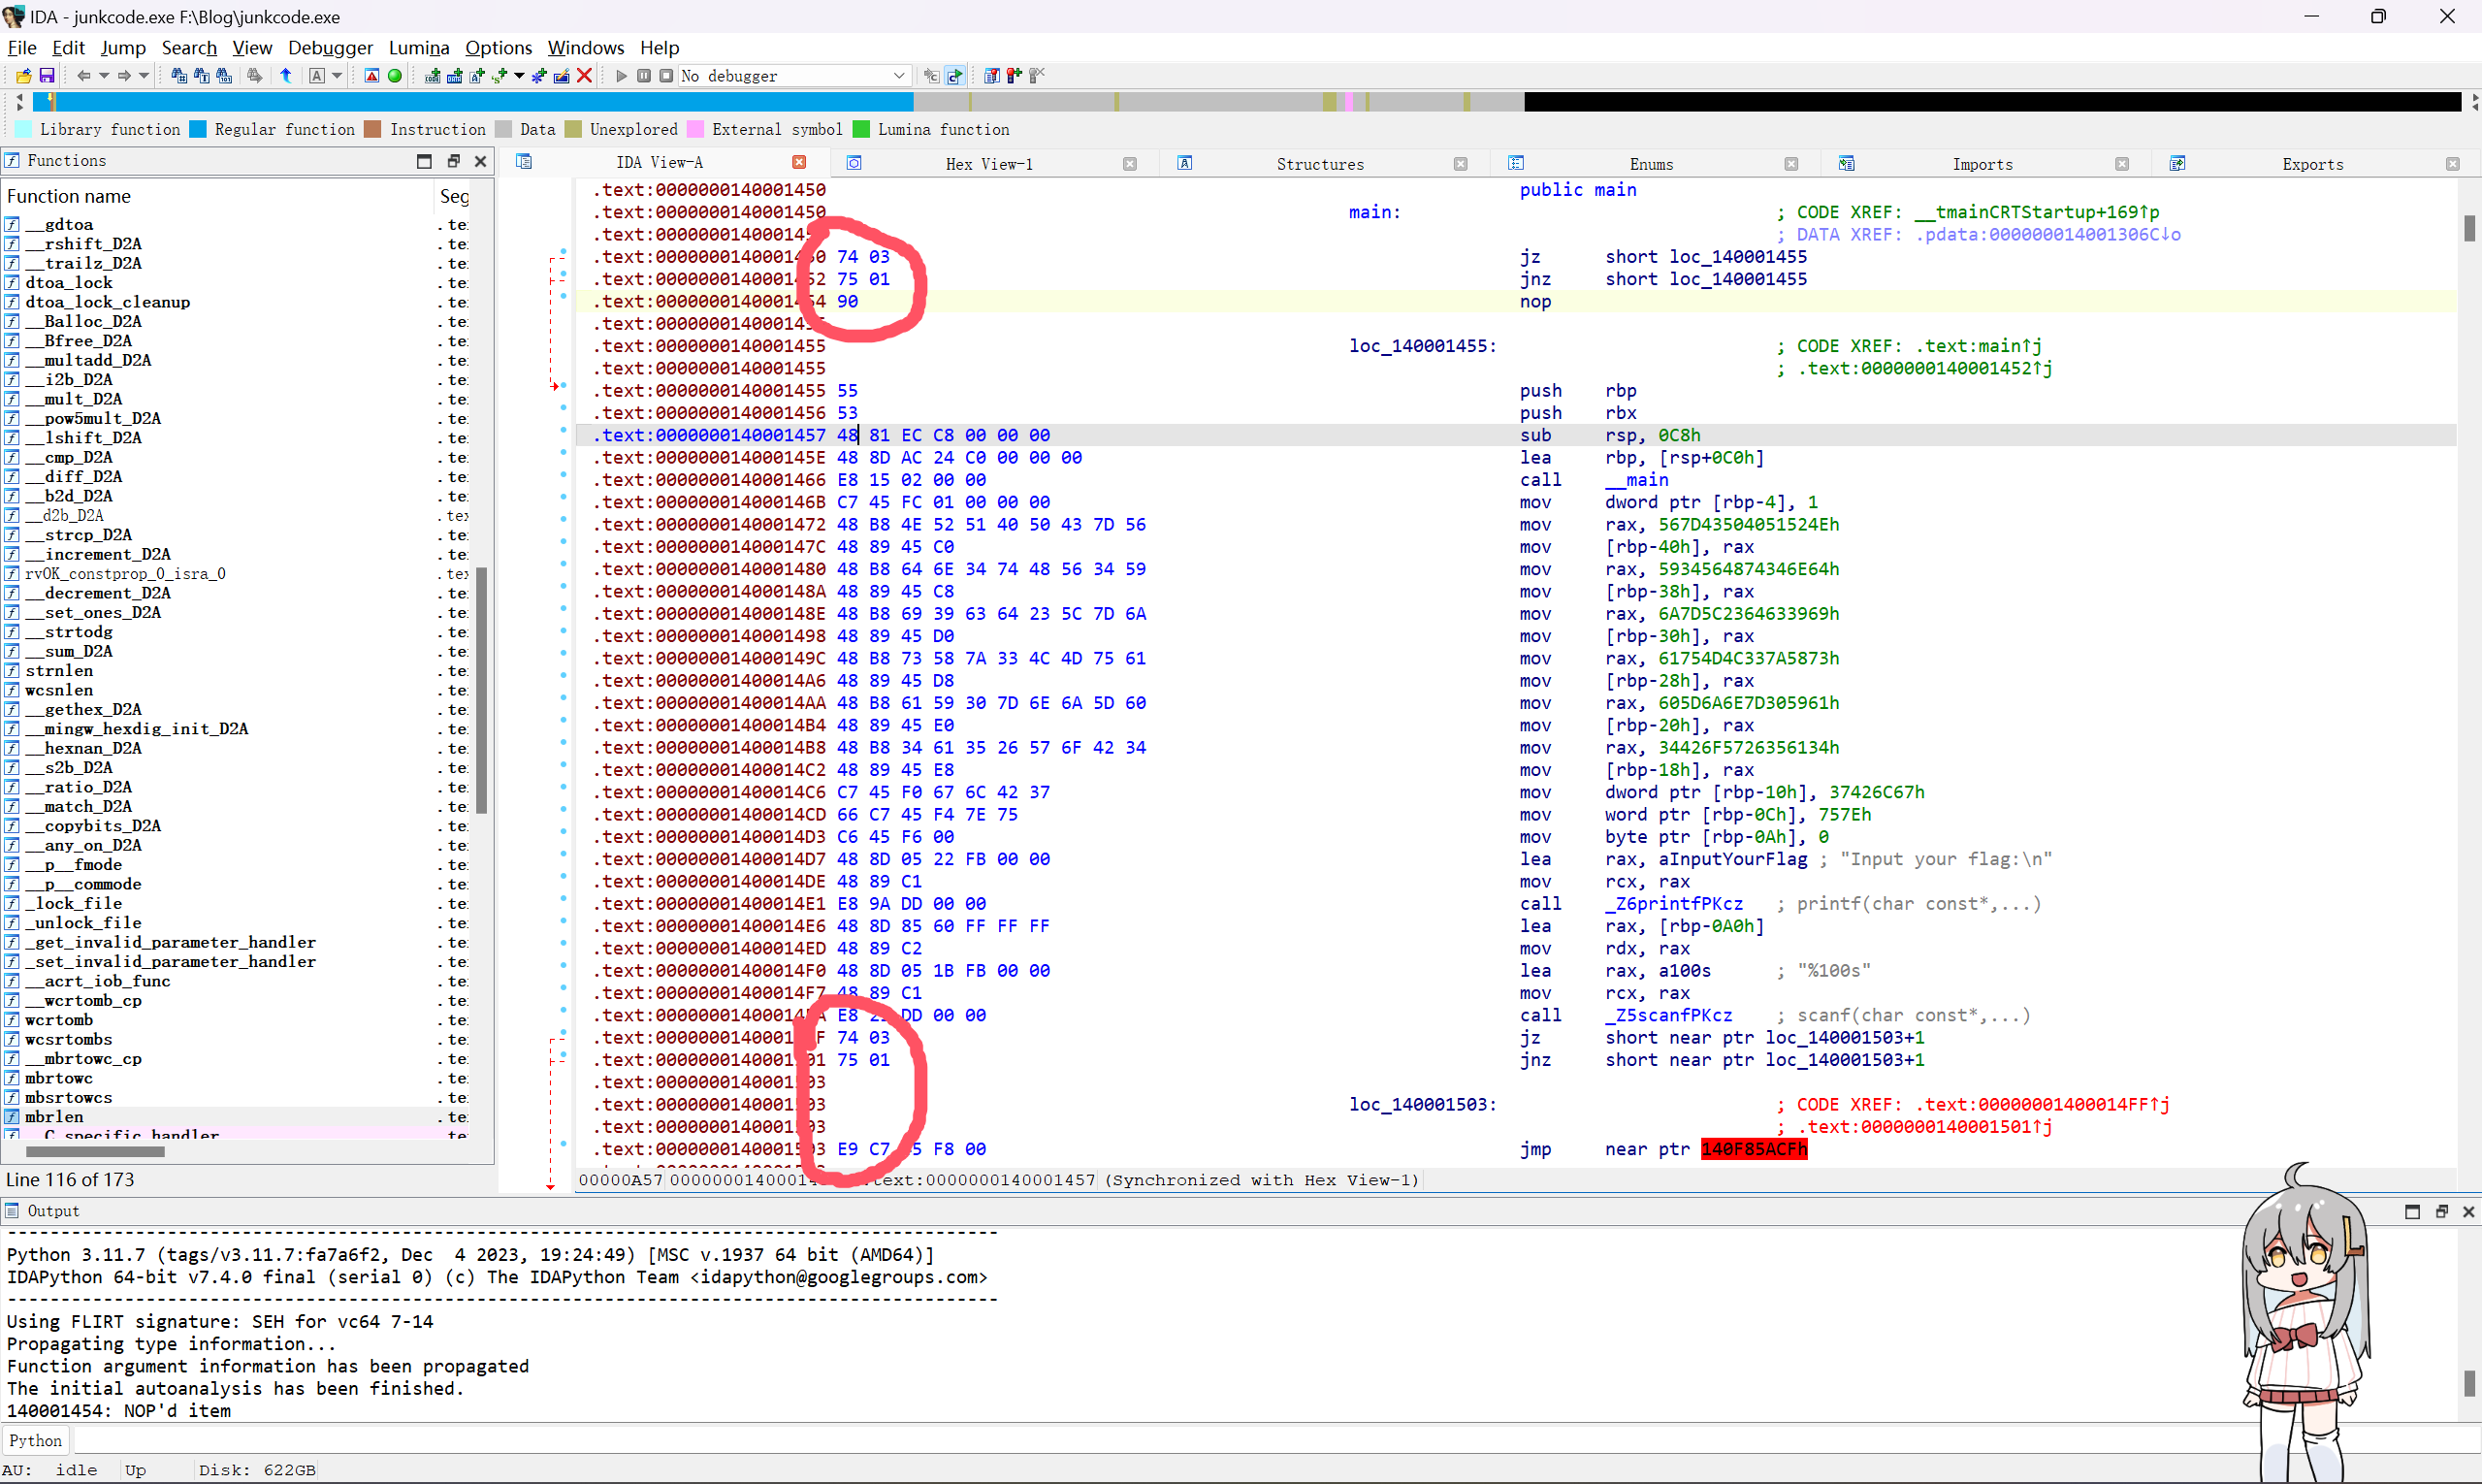Close the Functions panel
This screenshot has height=1484, width=2482.
pyautogui.click(x=480, y=161)
